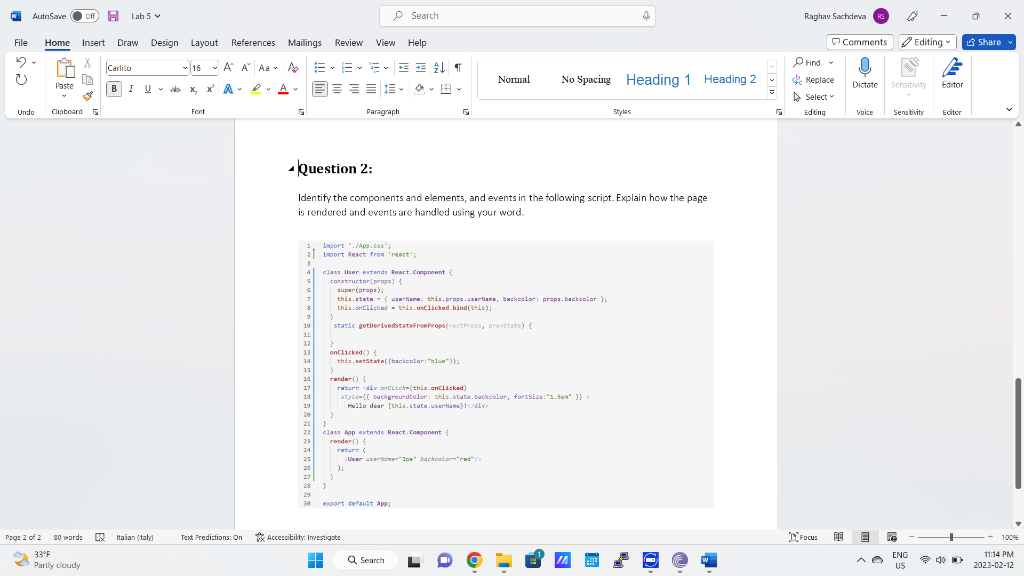This screenshot has width=1024, height=576.
Task: Decrease font size with shrink icon
Action: click(x=246, y=67)
